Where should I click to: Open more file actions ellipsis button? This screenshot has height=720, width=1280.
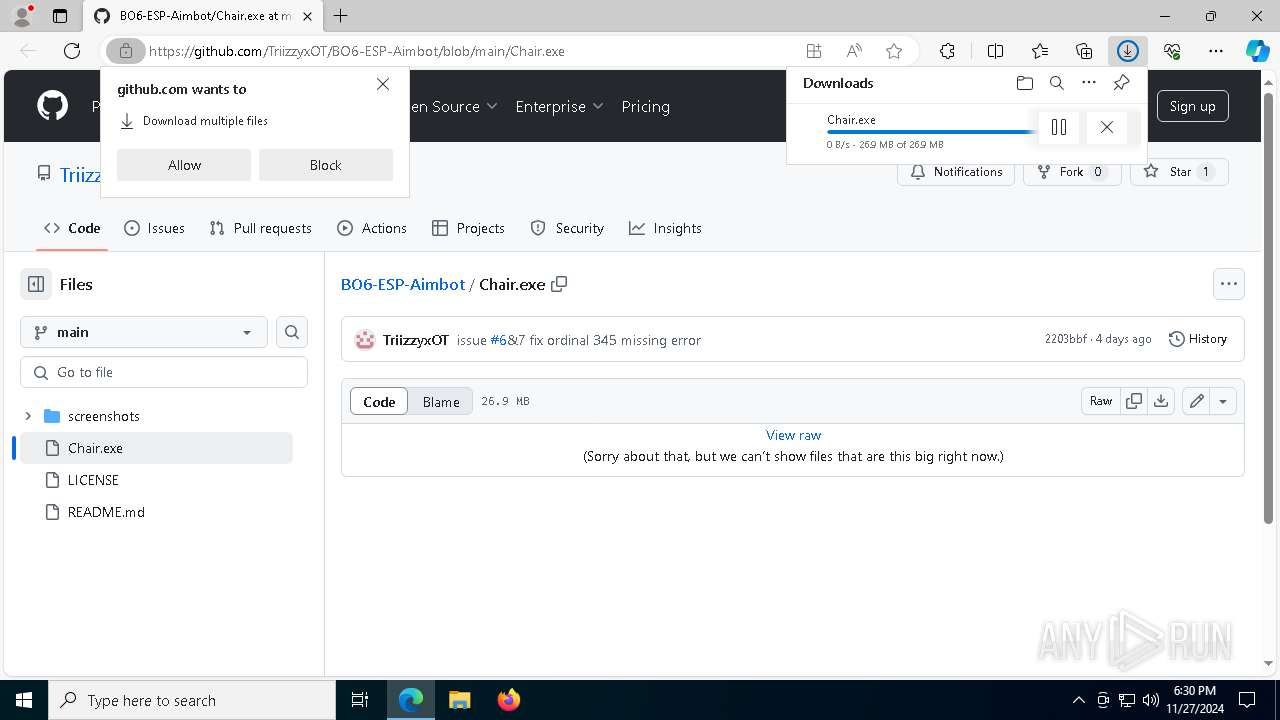coord(1229,284)
